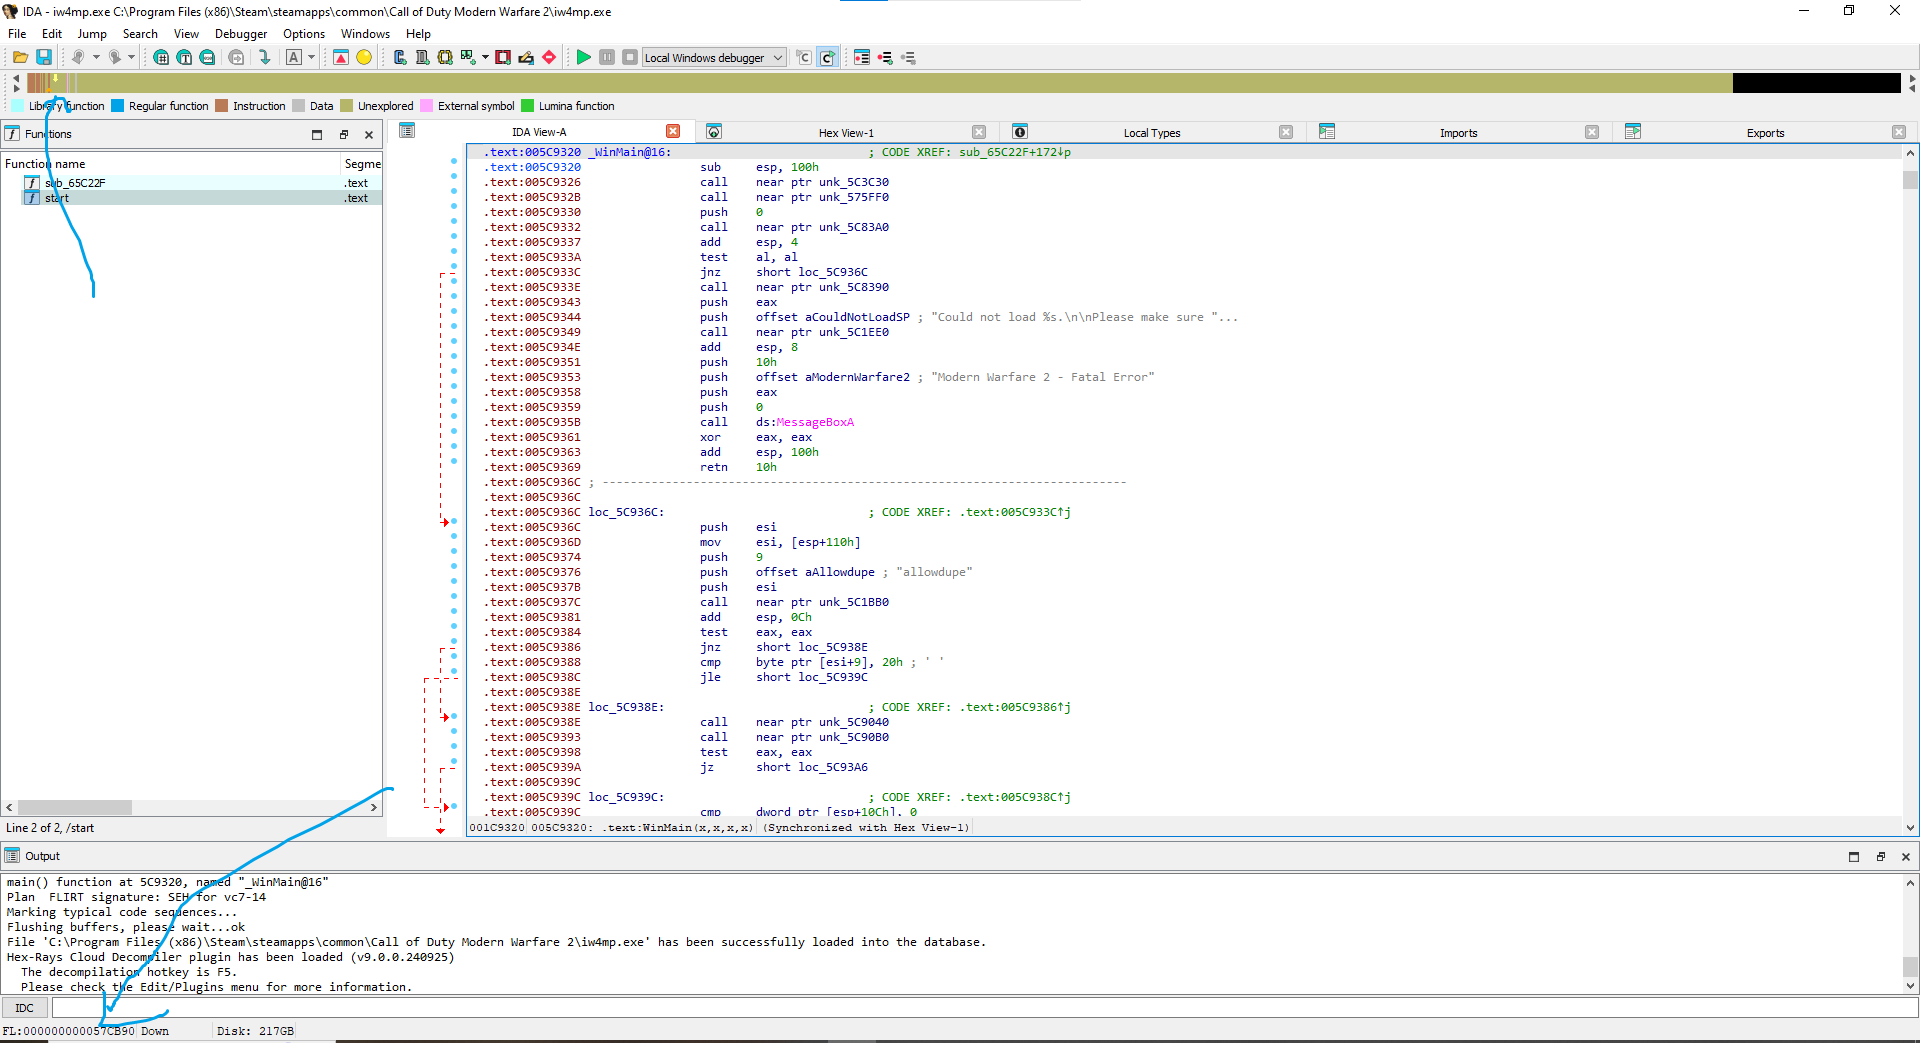
Task: Click the greyed lines toolbar icon
Action: pyautogui.click(x=908, y=57)
